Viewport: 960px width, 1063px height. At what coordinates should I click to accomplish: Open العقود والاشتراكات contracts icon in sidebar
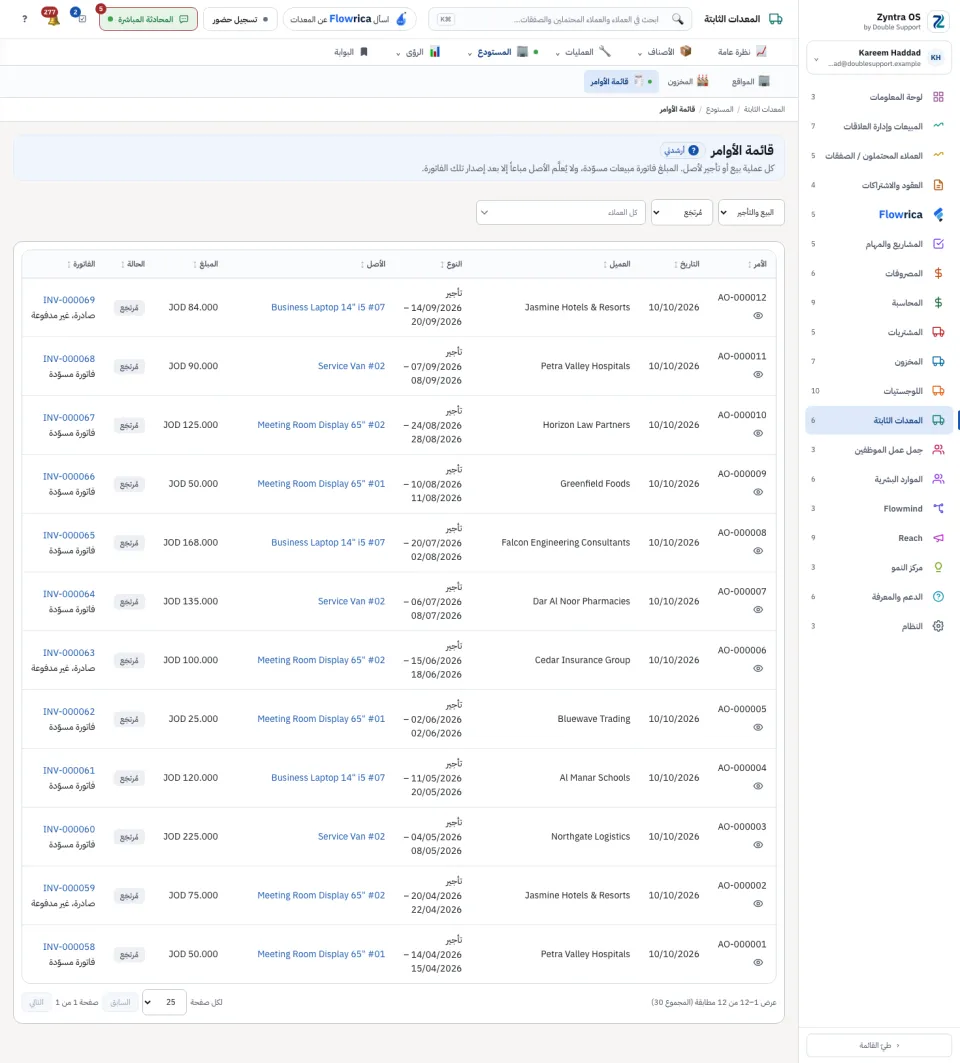pyautogui.click(x=938, y=185)
